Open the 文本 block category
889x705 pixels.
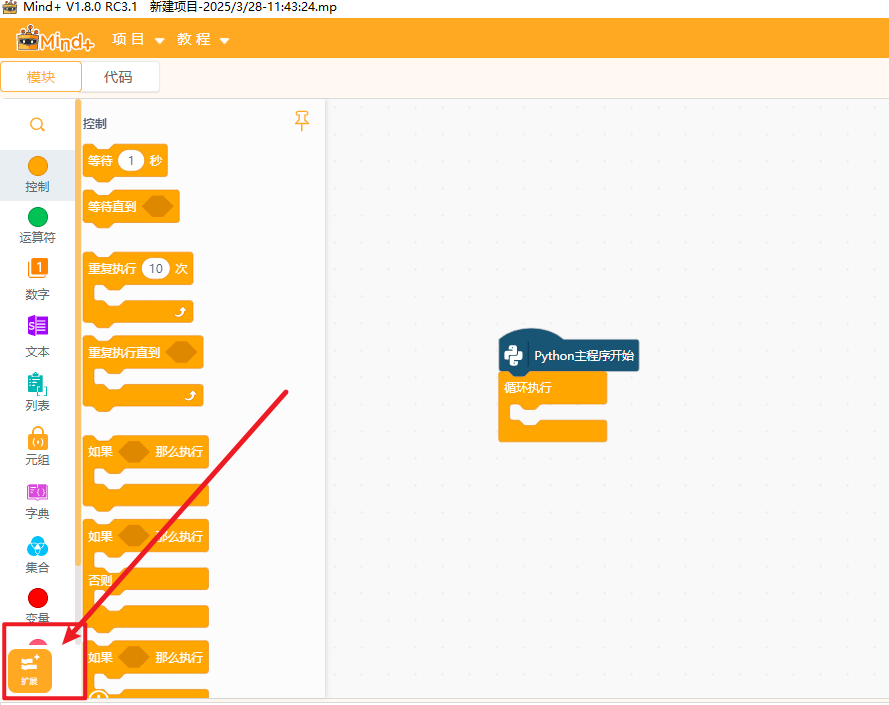37,326
